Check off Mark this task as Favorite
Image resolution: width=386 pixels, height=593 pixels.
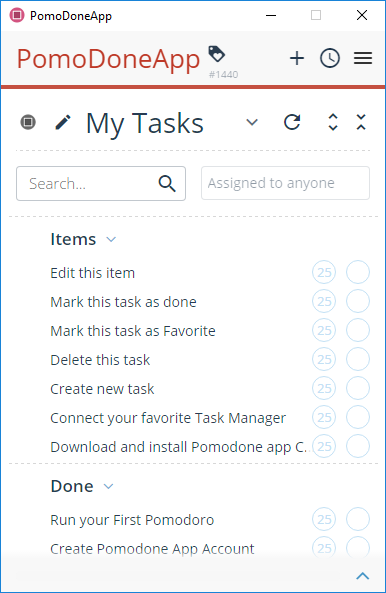coord(358,330)
